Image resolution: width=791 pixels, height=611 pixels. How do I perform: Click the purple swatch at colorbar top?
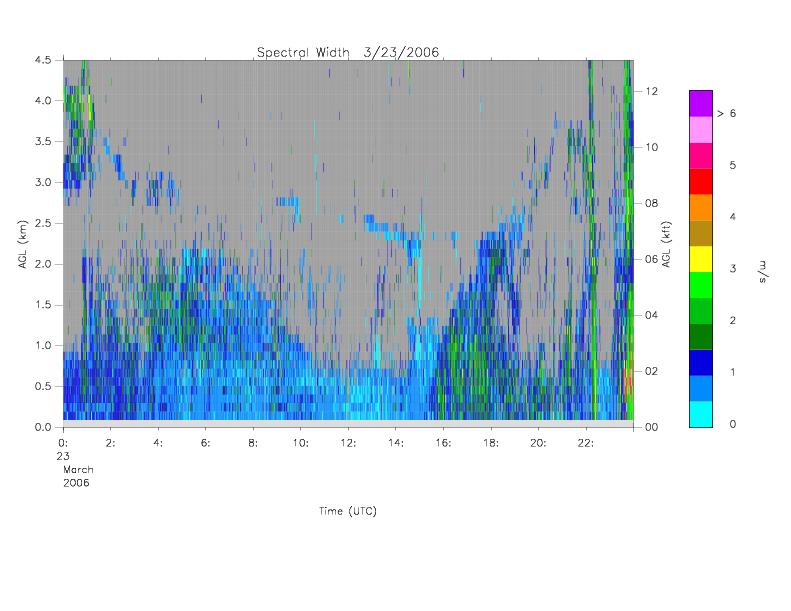tap(701, 103)
